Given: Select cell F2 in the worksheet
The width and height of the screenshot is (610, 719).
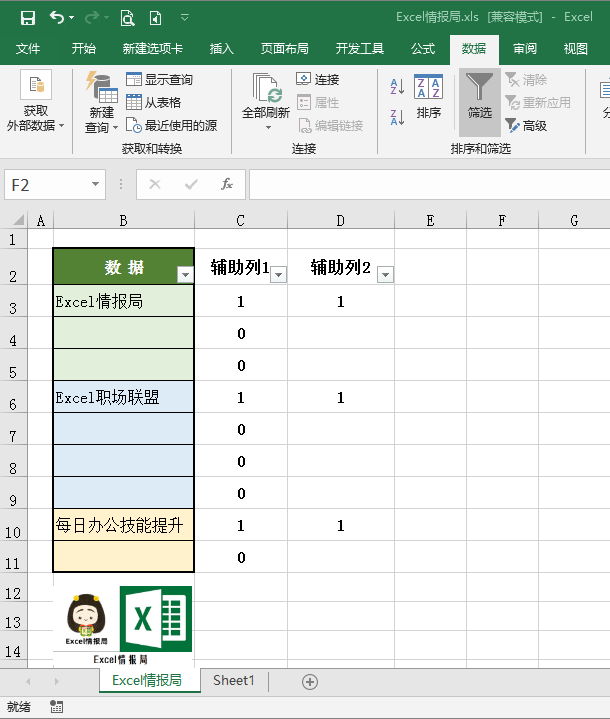Looking at the screenshot, I should tap(502, 266).
